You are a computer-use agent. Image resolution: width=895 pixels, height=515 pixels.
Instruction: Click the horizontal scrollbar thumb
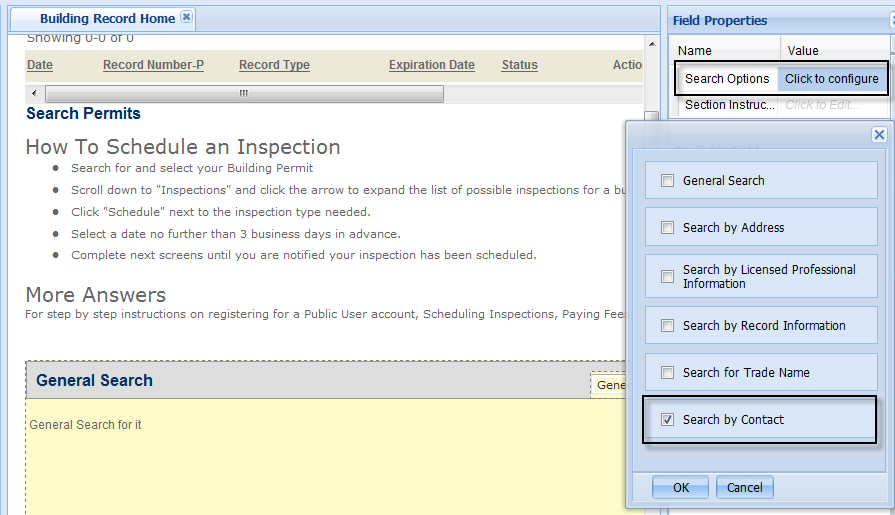coord(243,93)
